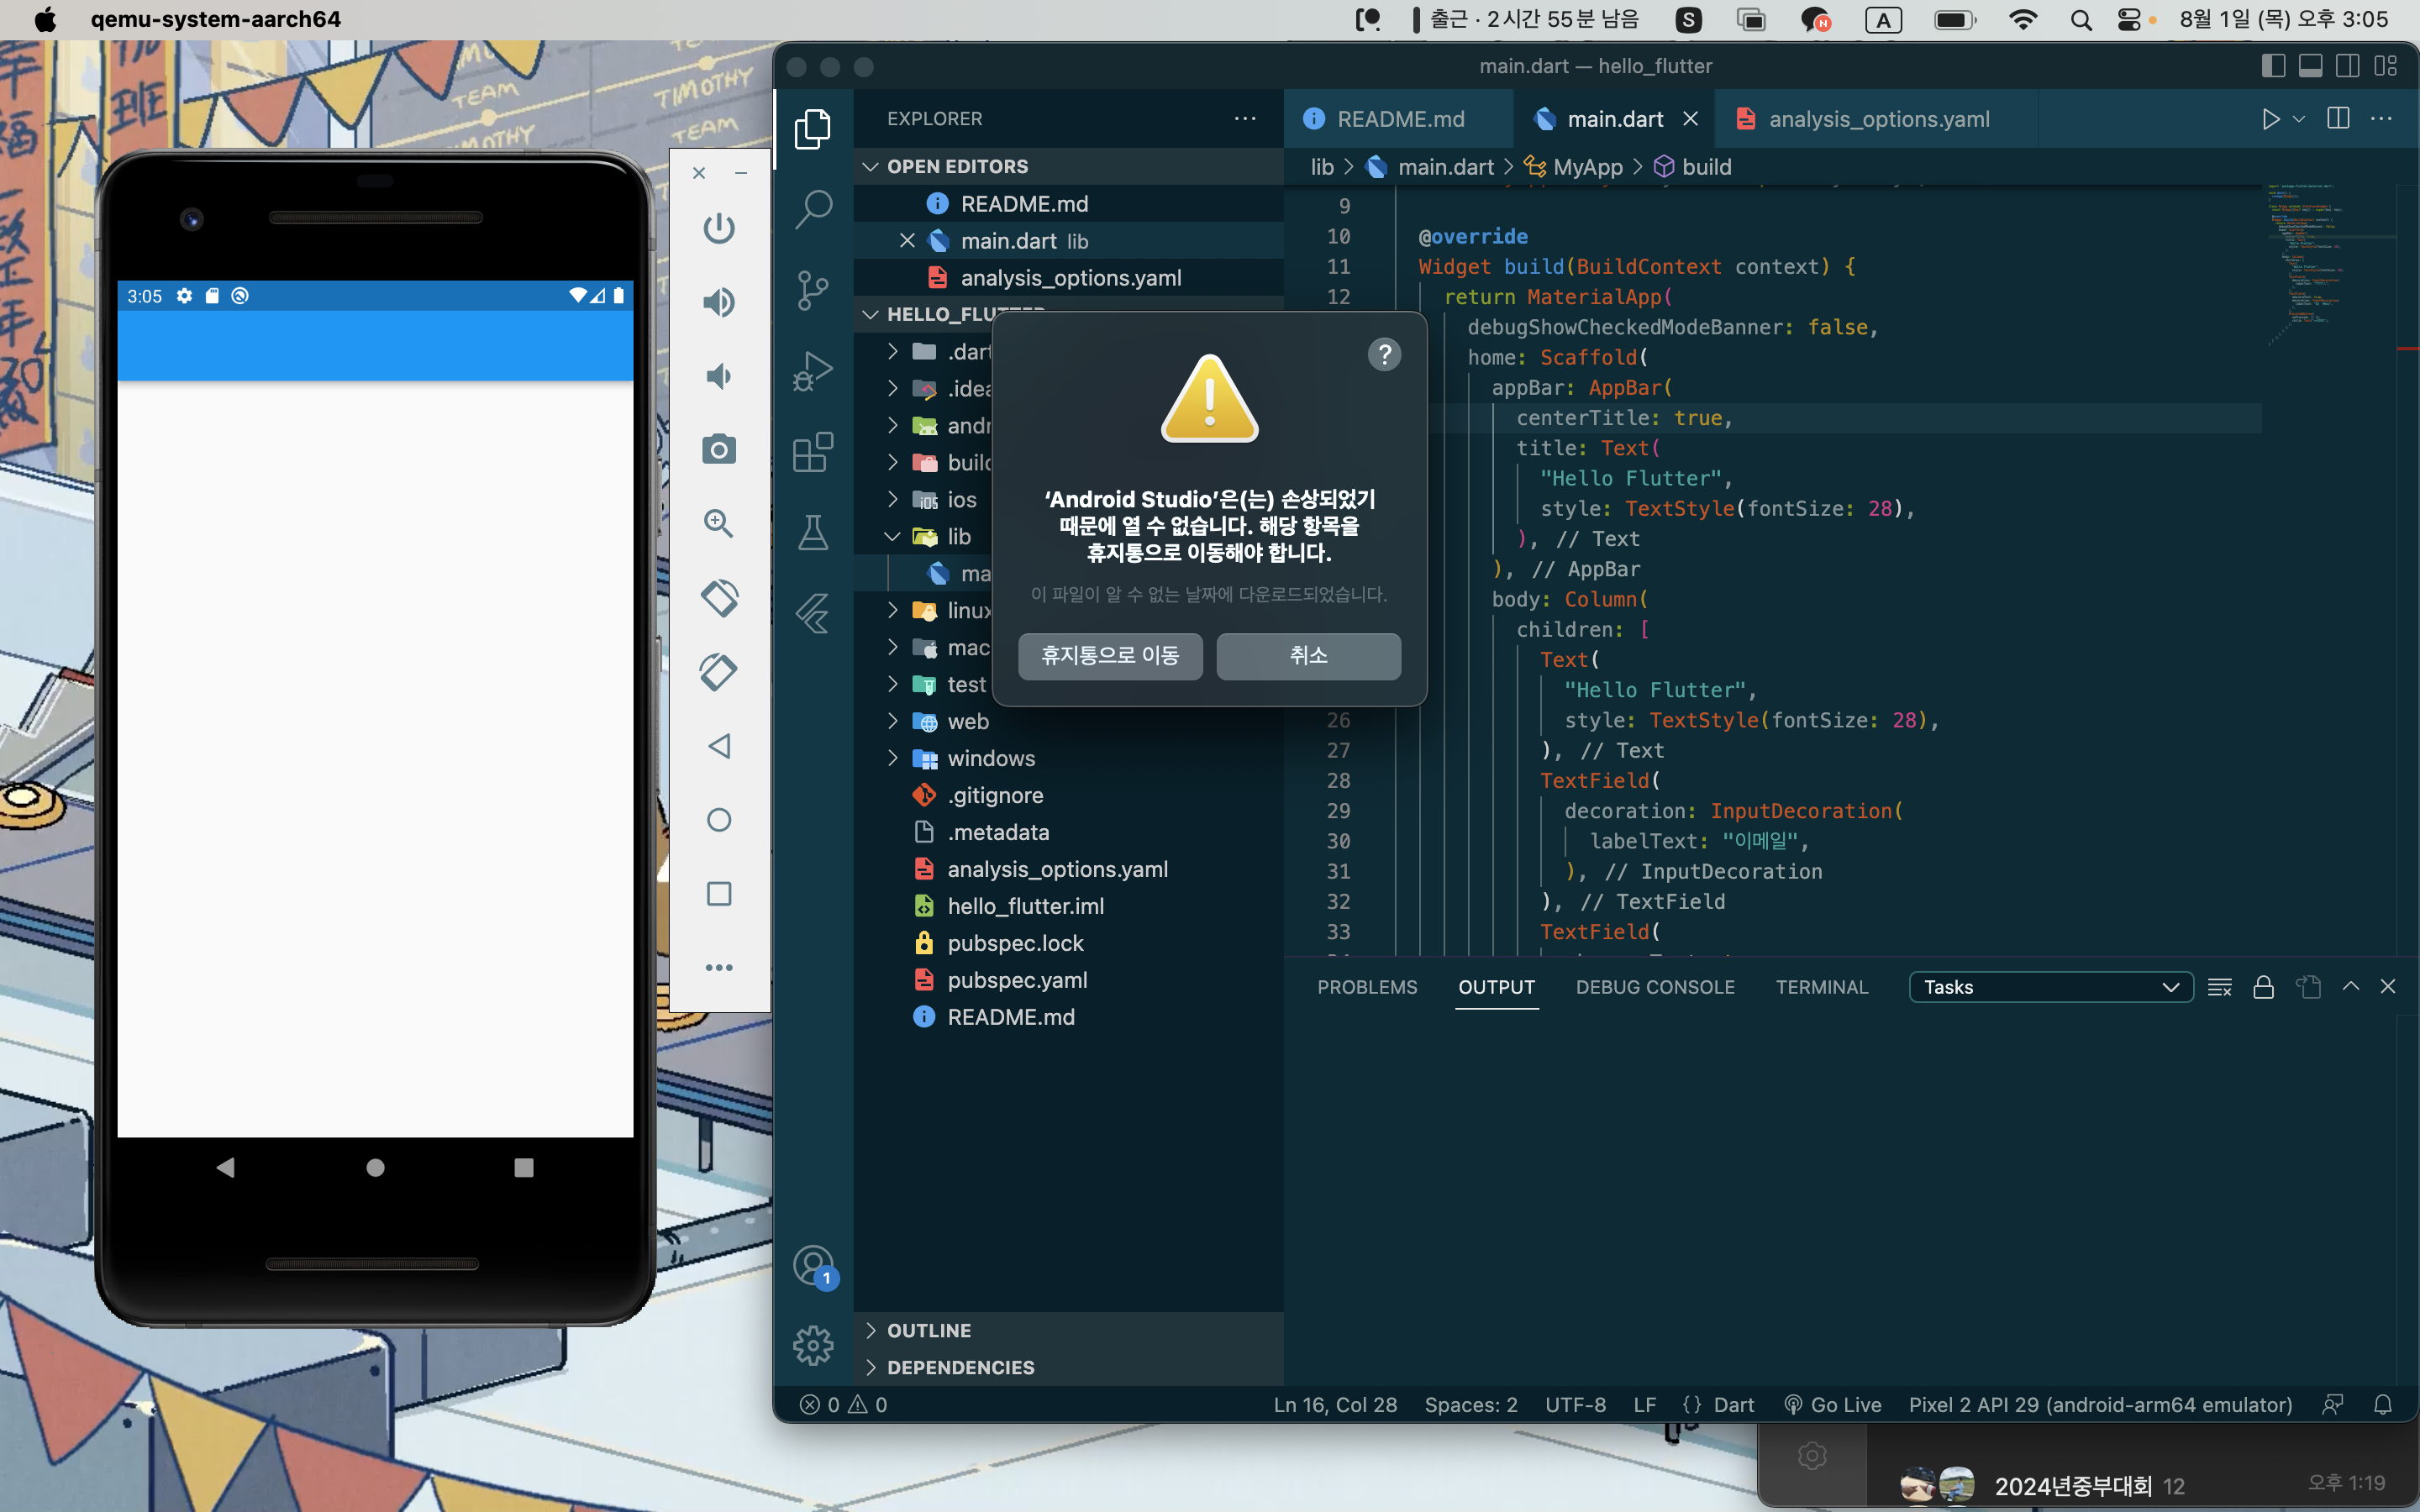2420x1512 pixels.
Task: Click the emulator volume up button
Action: [x=719, y=302]
